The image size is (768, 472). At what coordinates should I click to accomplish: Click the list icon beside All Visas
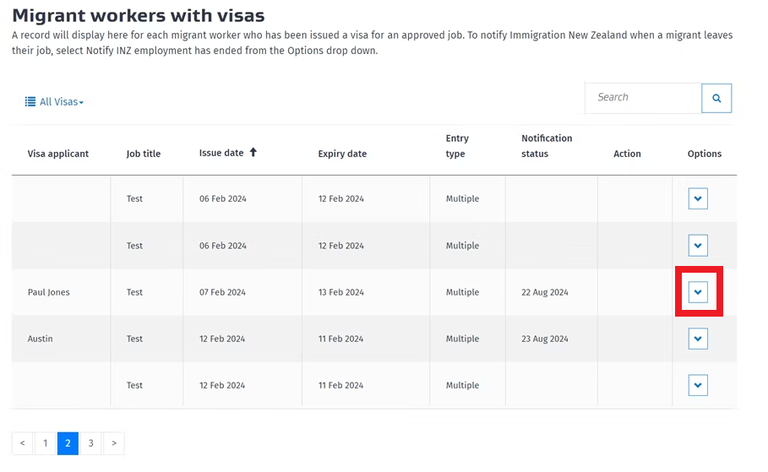(x=30, y=102)
